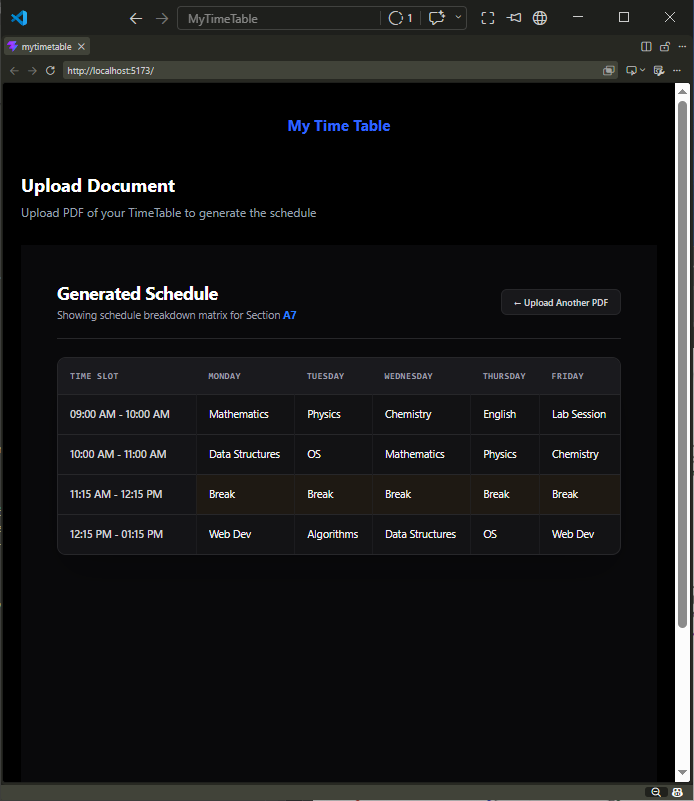
Task: Click the scrollbar up arrow
Action: [x=682, y=91]
